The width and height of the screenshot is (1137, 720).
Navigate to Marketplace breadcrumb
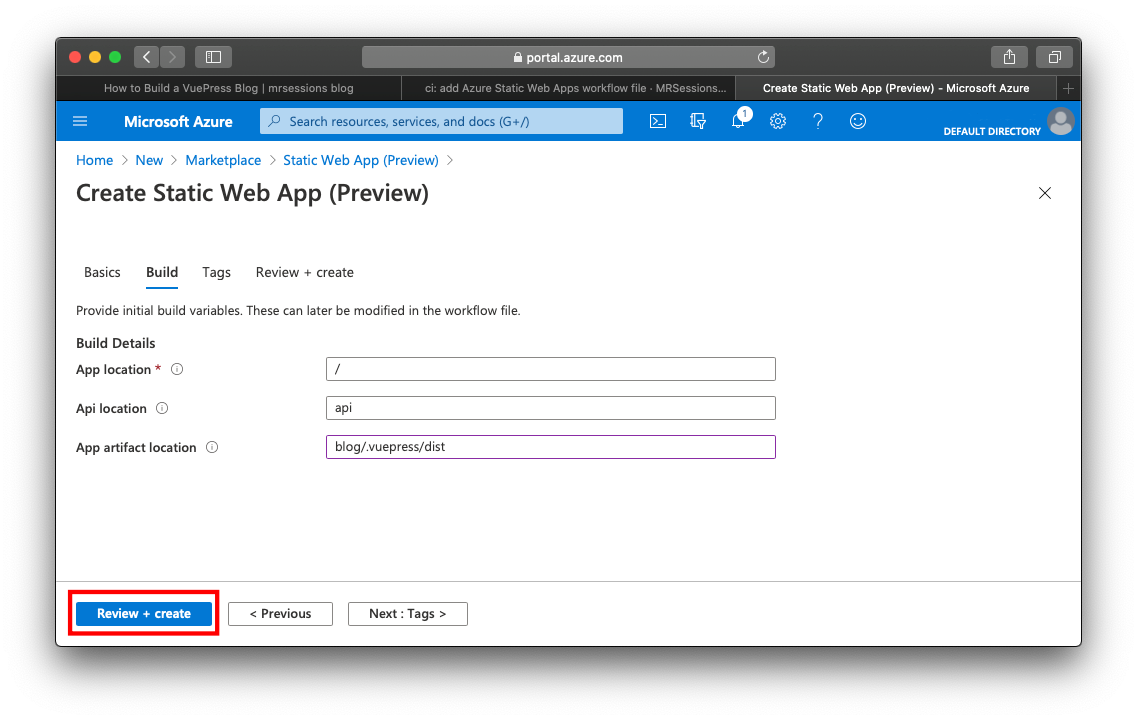[223, 160]
